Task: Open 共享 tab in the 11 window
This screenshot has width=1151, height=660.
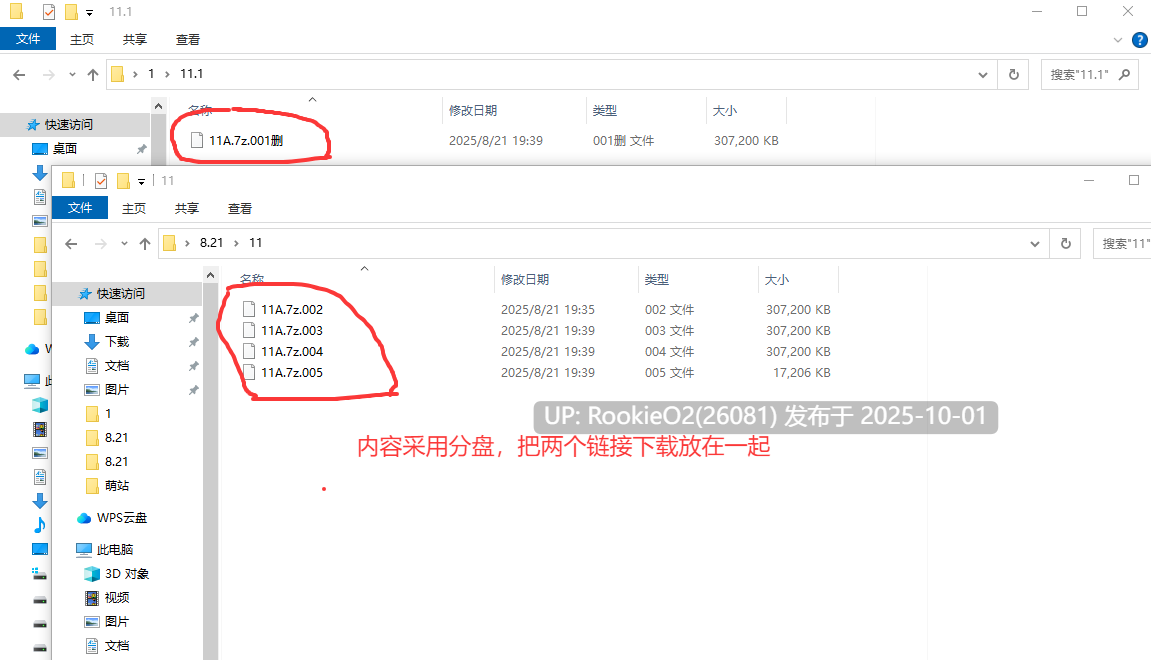Action: [186, 208]
